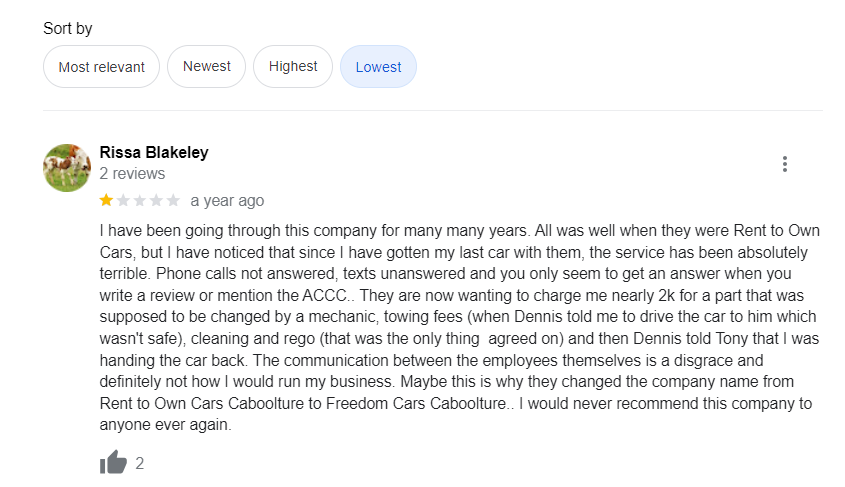The width and height of the screenshot is (845, 487).
Task: Click the first gold star in the rating
Action: point(107,201)
